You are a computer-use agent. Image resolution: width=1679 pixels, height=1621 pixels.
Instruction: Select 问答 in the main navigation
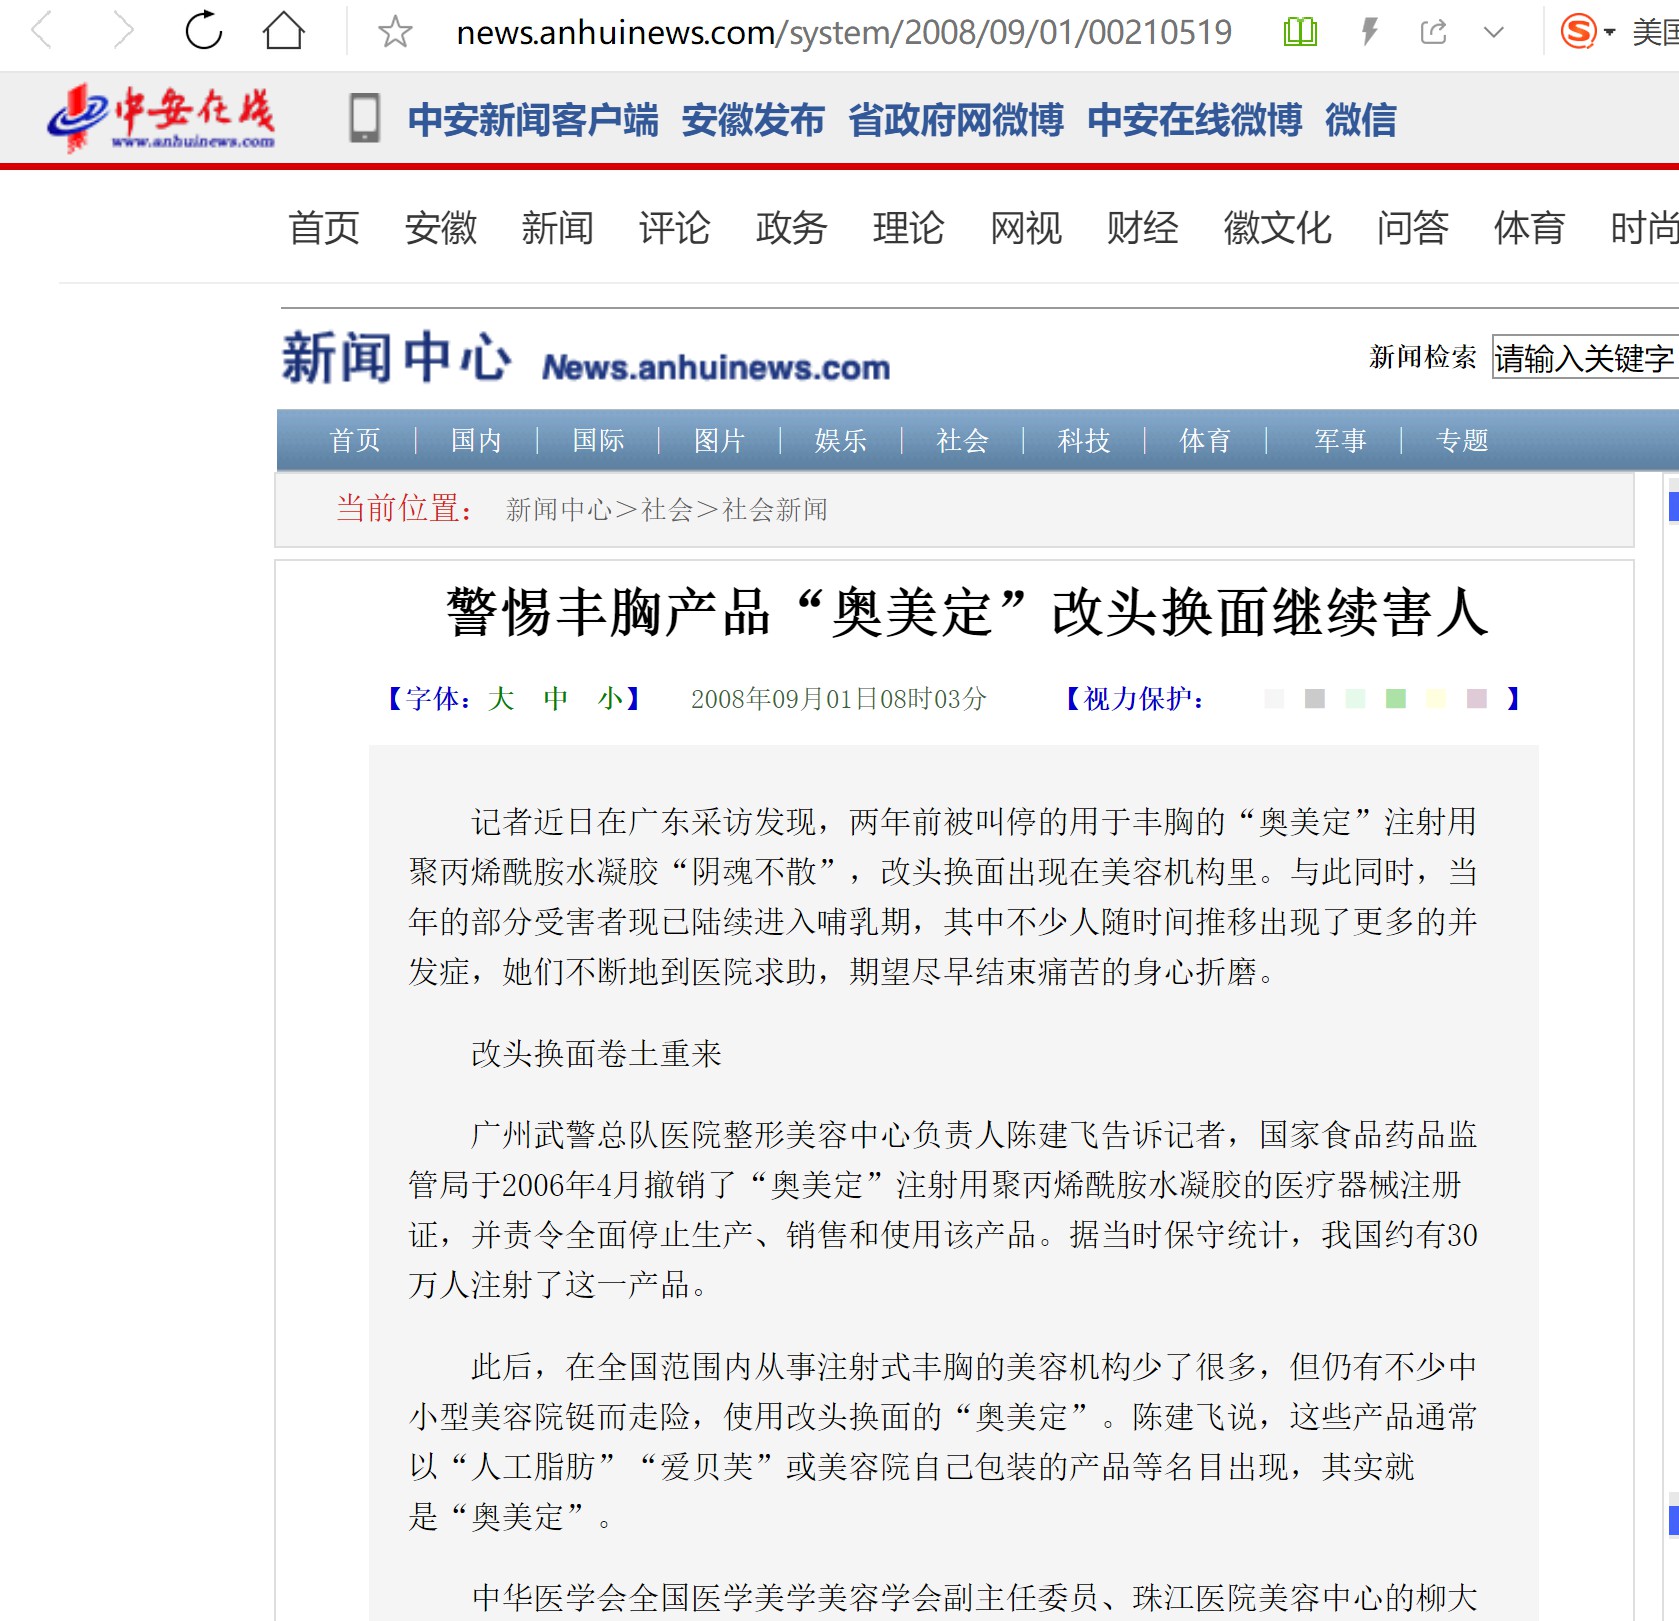tap(1413, 228)
